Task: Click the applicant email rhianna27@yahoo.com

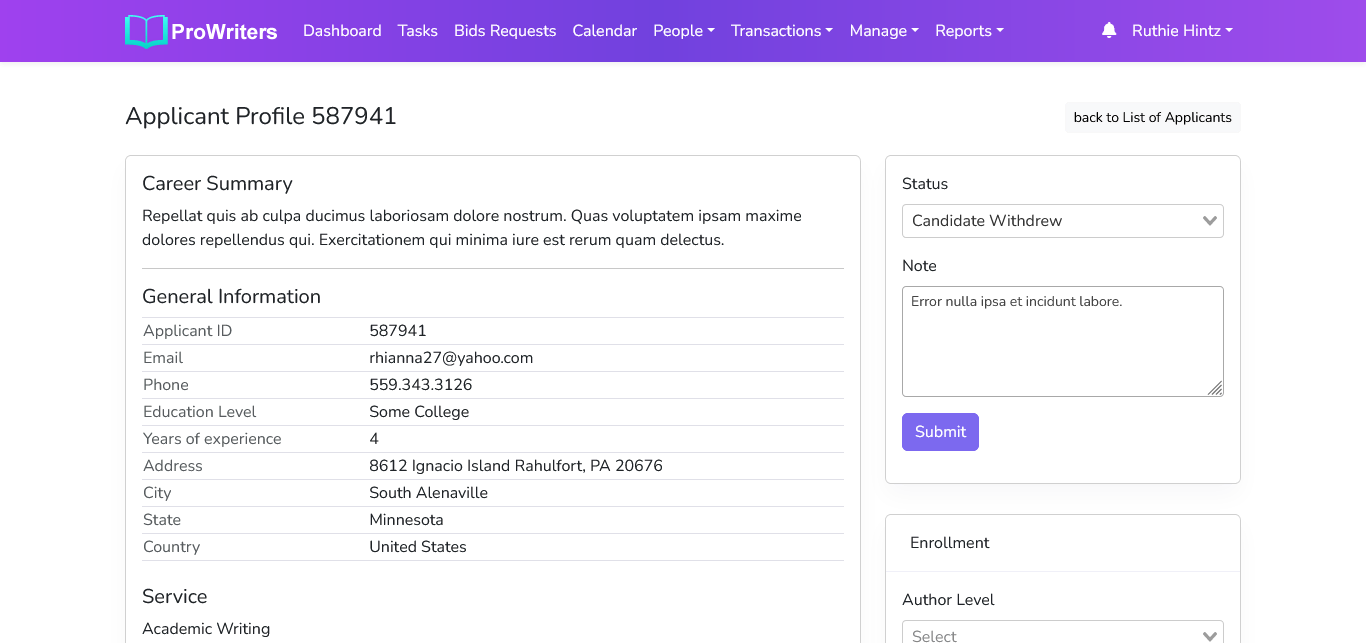Action: [451, 358]
